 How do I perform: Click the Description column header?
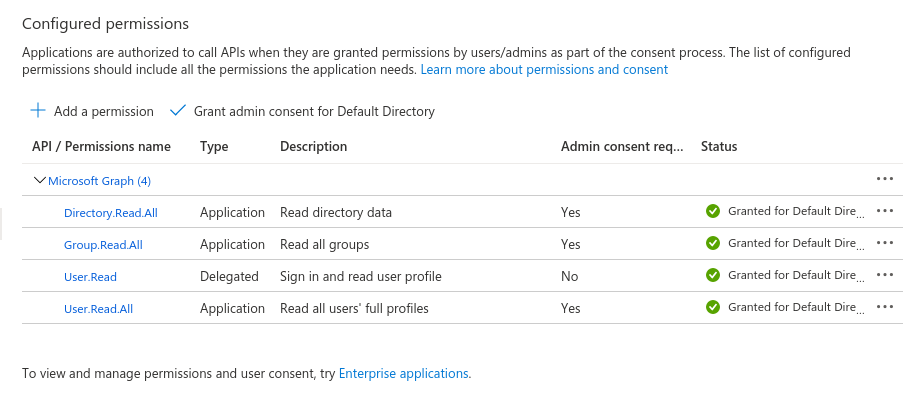tap(313, 146)
